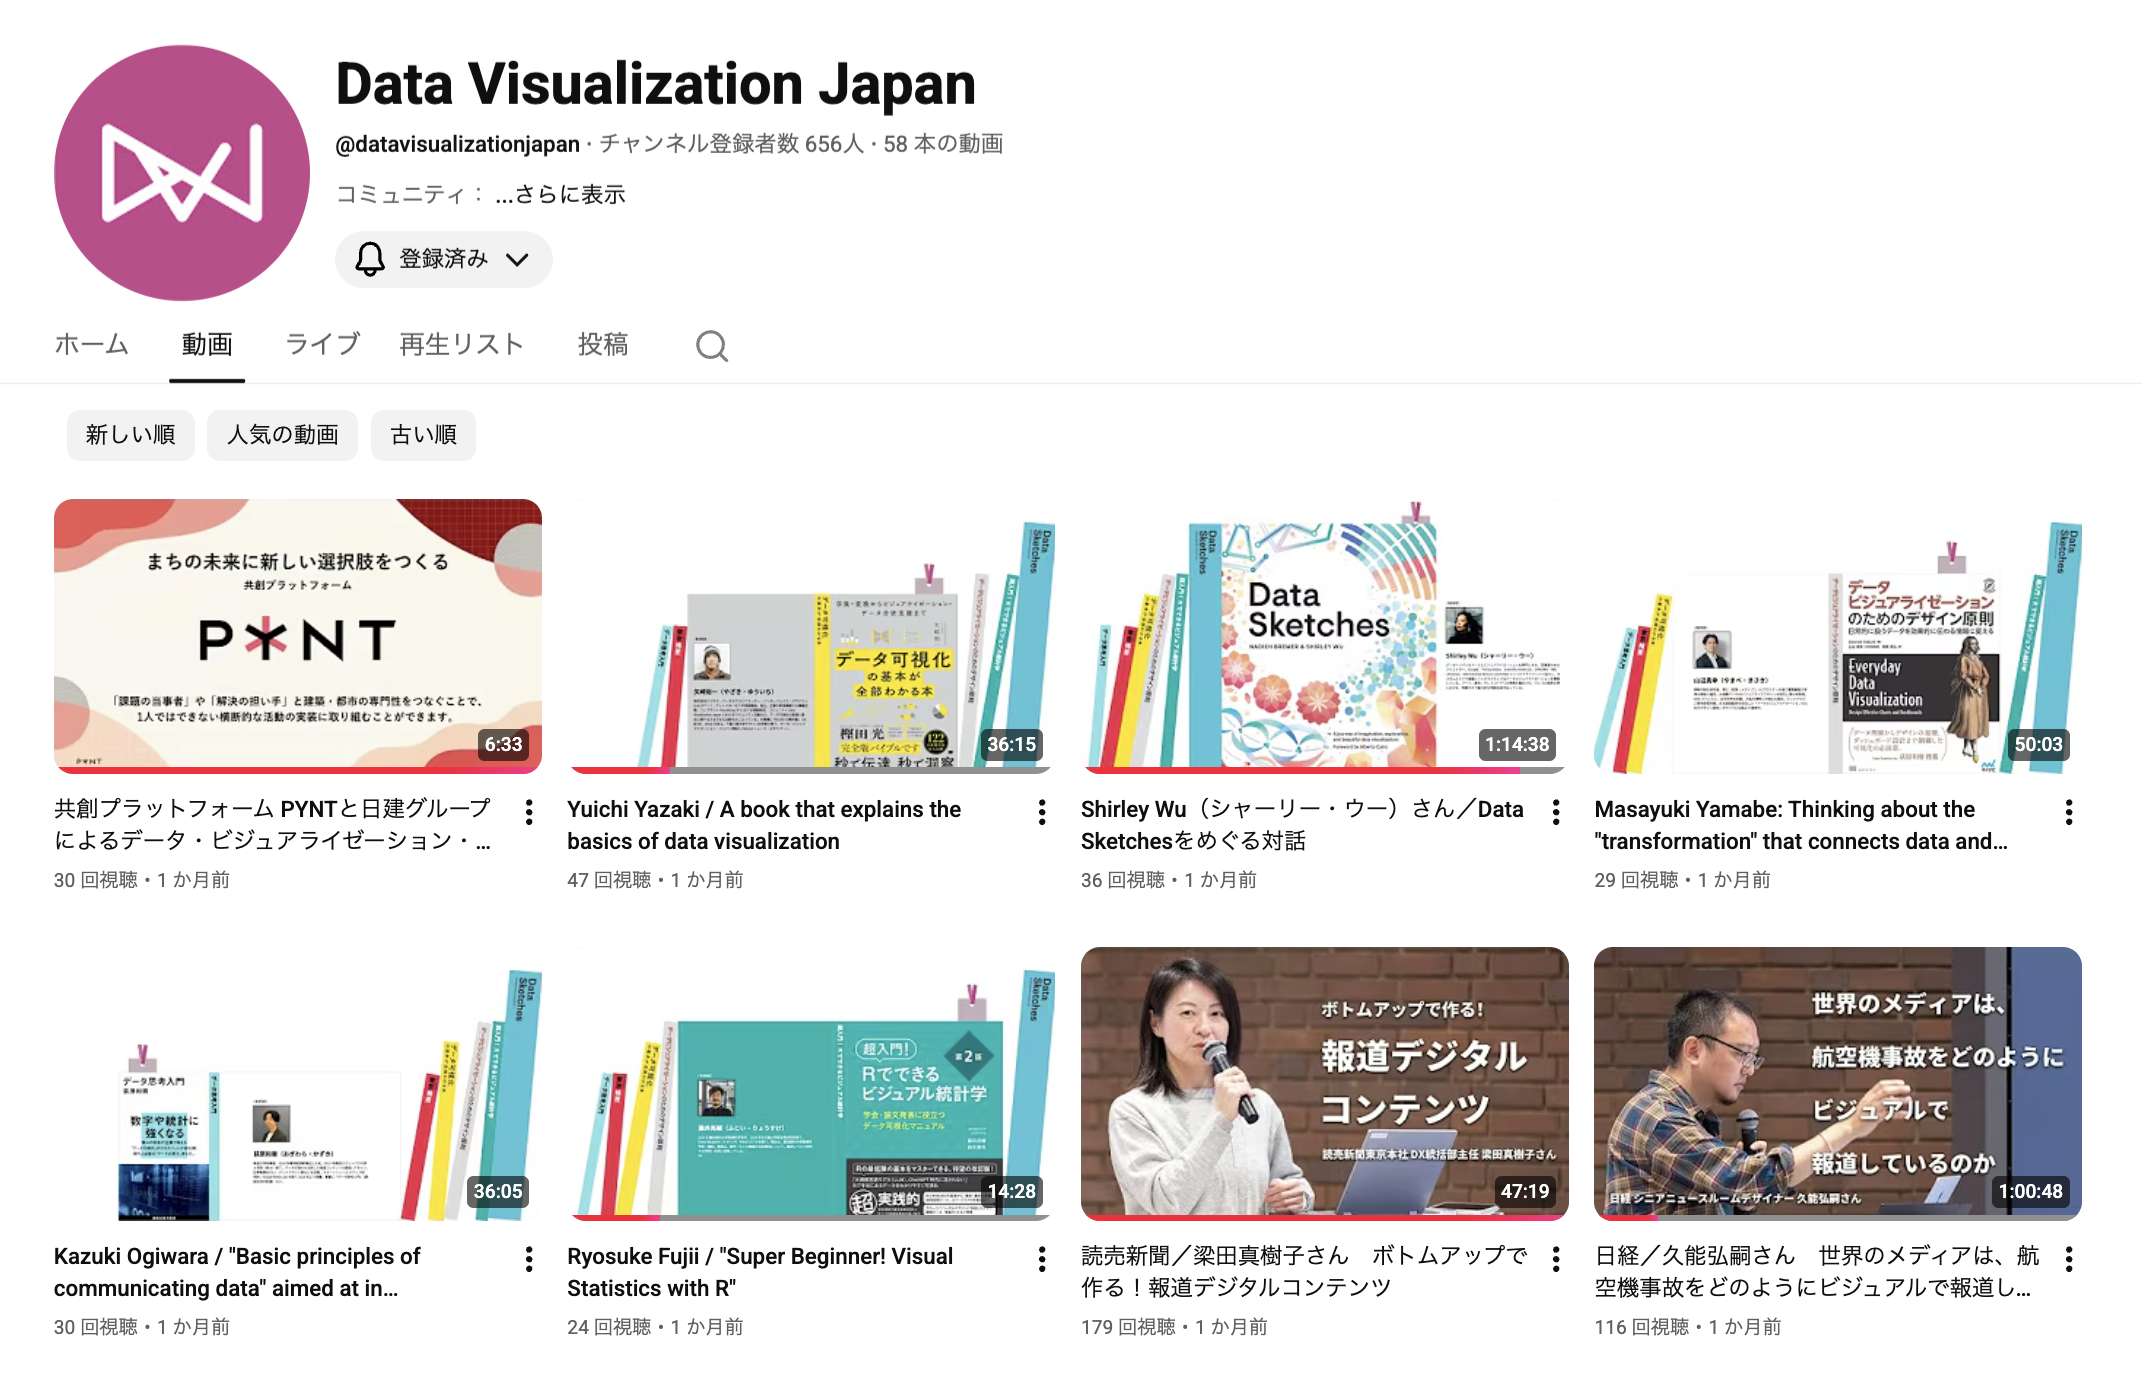
Task: Enable the 人気の動画 filter chip
Action: pos(282,435)
